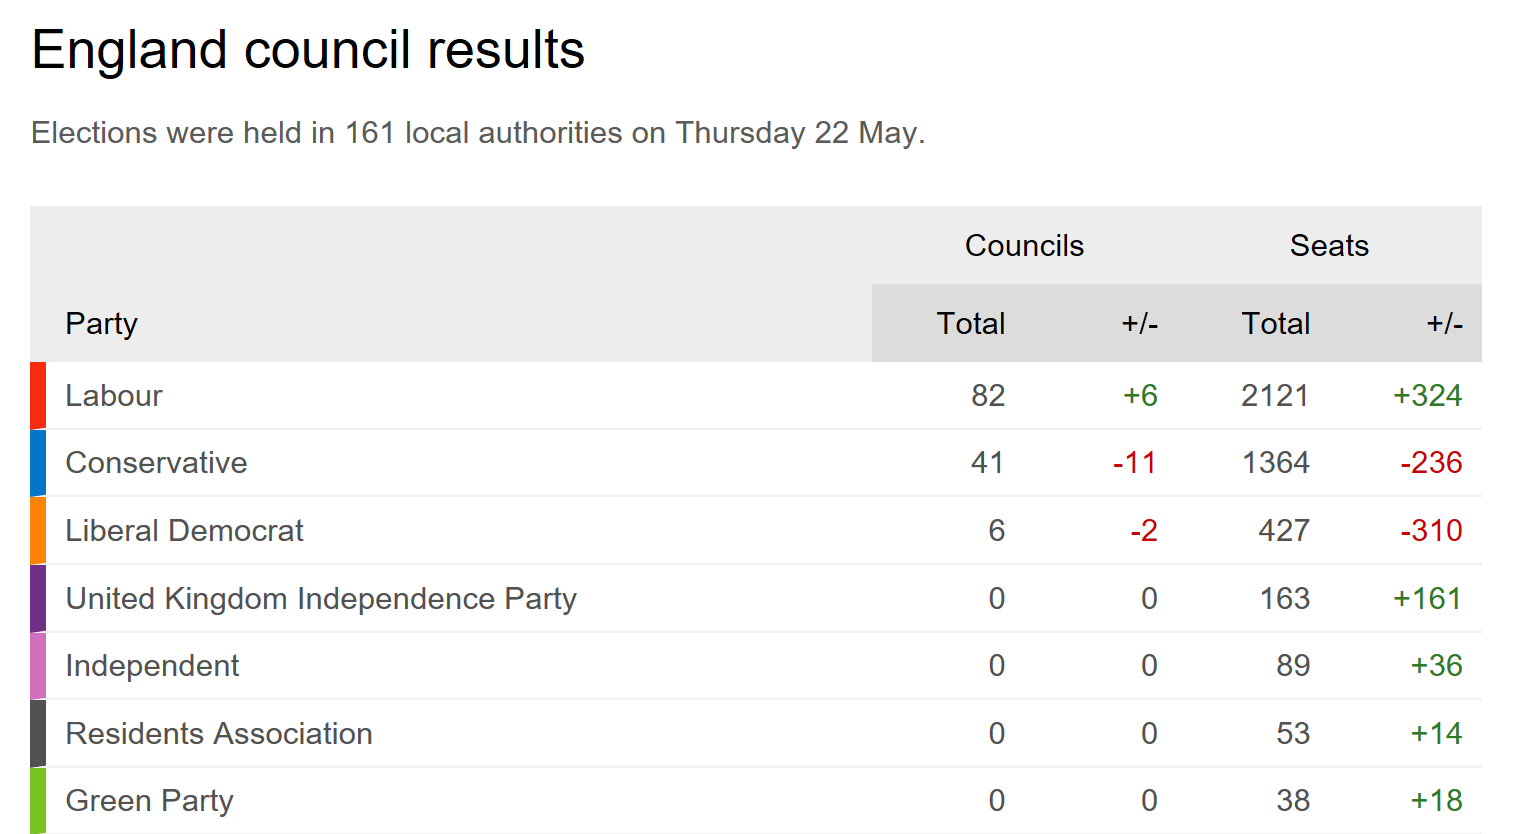Click the Seats Total column header
This screenshot has width=1514, height=834.
[x=1275, y=324]
